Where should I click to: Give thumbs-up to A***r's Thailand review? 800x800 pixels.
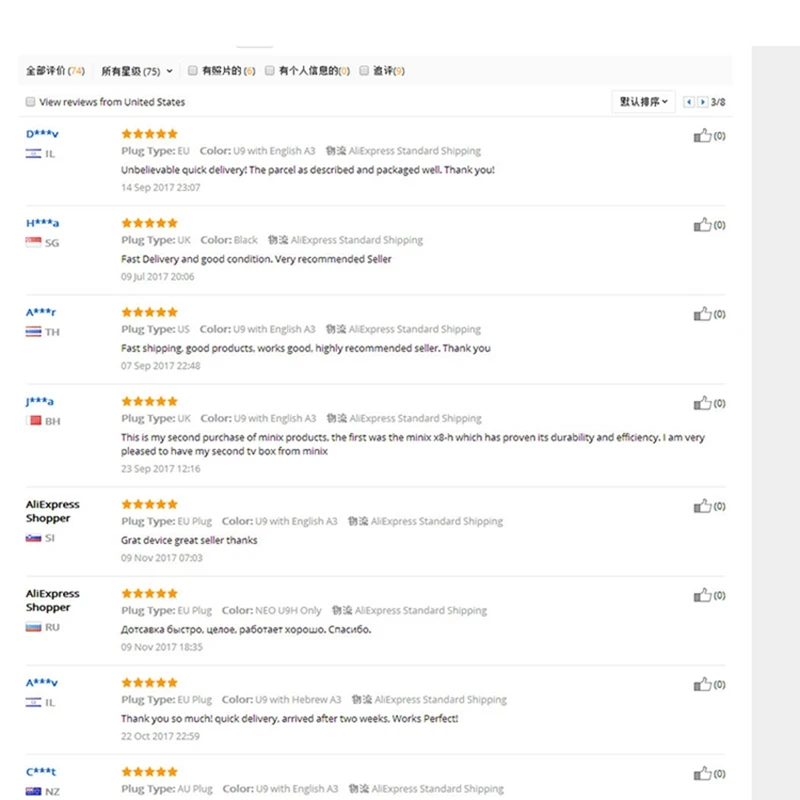point(702,314)
